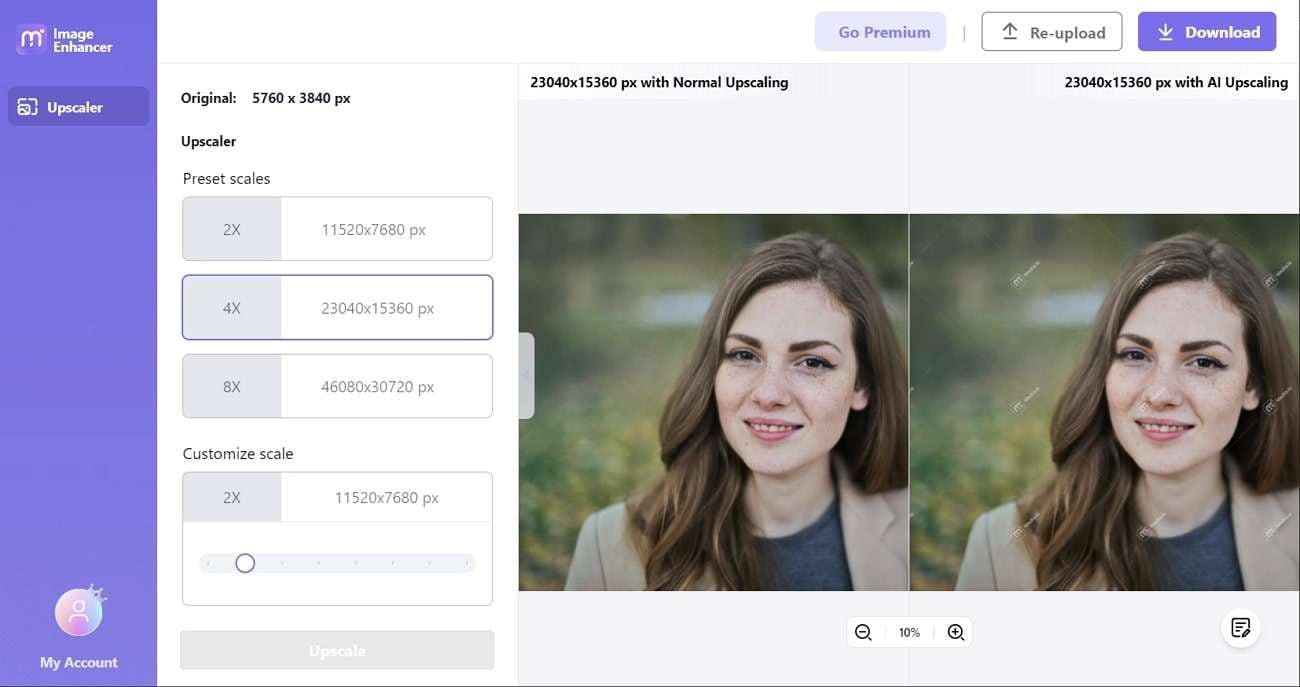
Task: Click the Download button
Action: pyautogui.click(x=1207, y=31)
